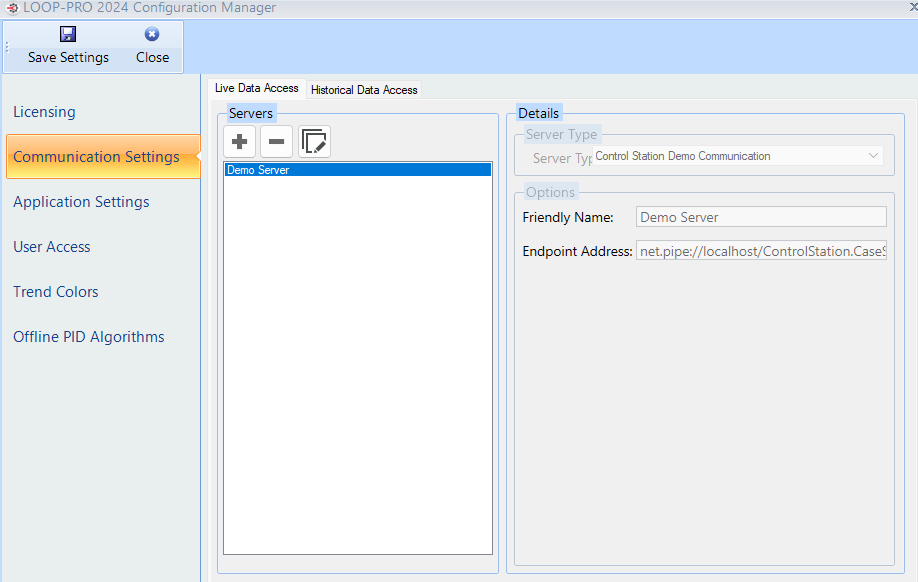This screenshot has height=582, width=918.
Task: Switch to Historical Data Access tab
Action: (x=364, y=90)
